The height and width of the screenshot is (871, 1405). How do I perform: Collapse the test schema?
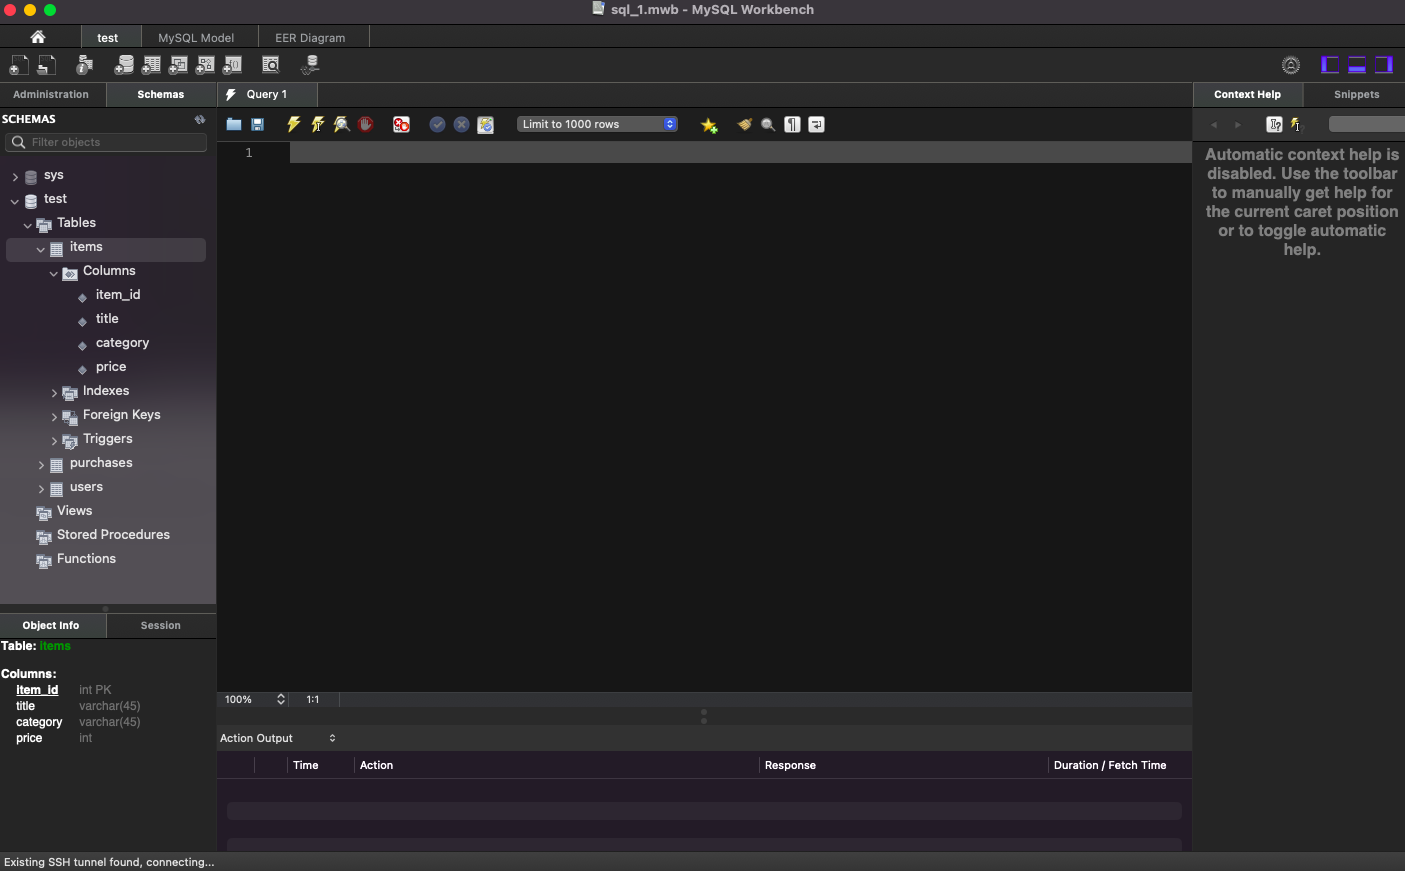15,201
